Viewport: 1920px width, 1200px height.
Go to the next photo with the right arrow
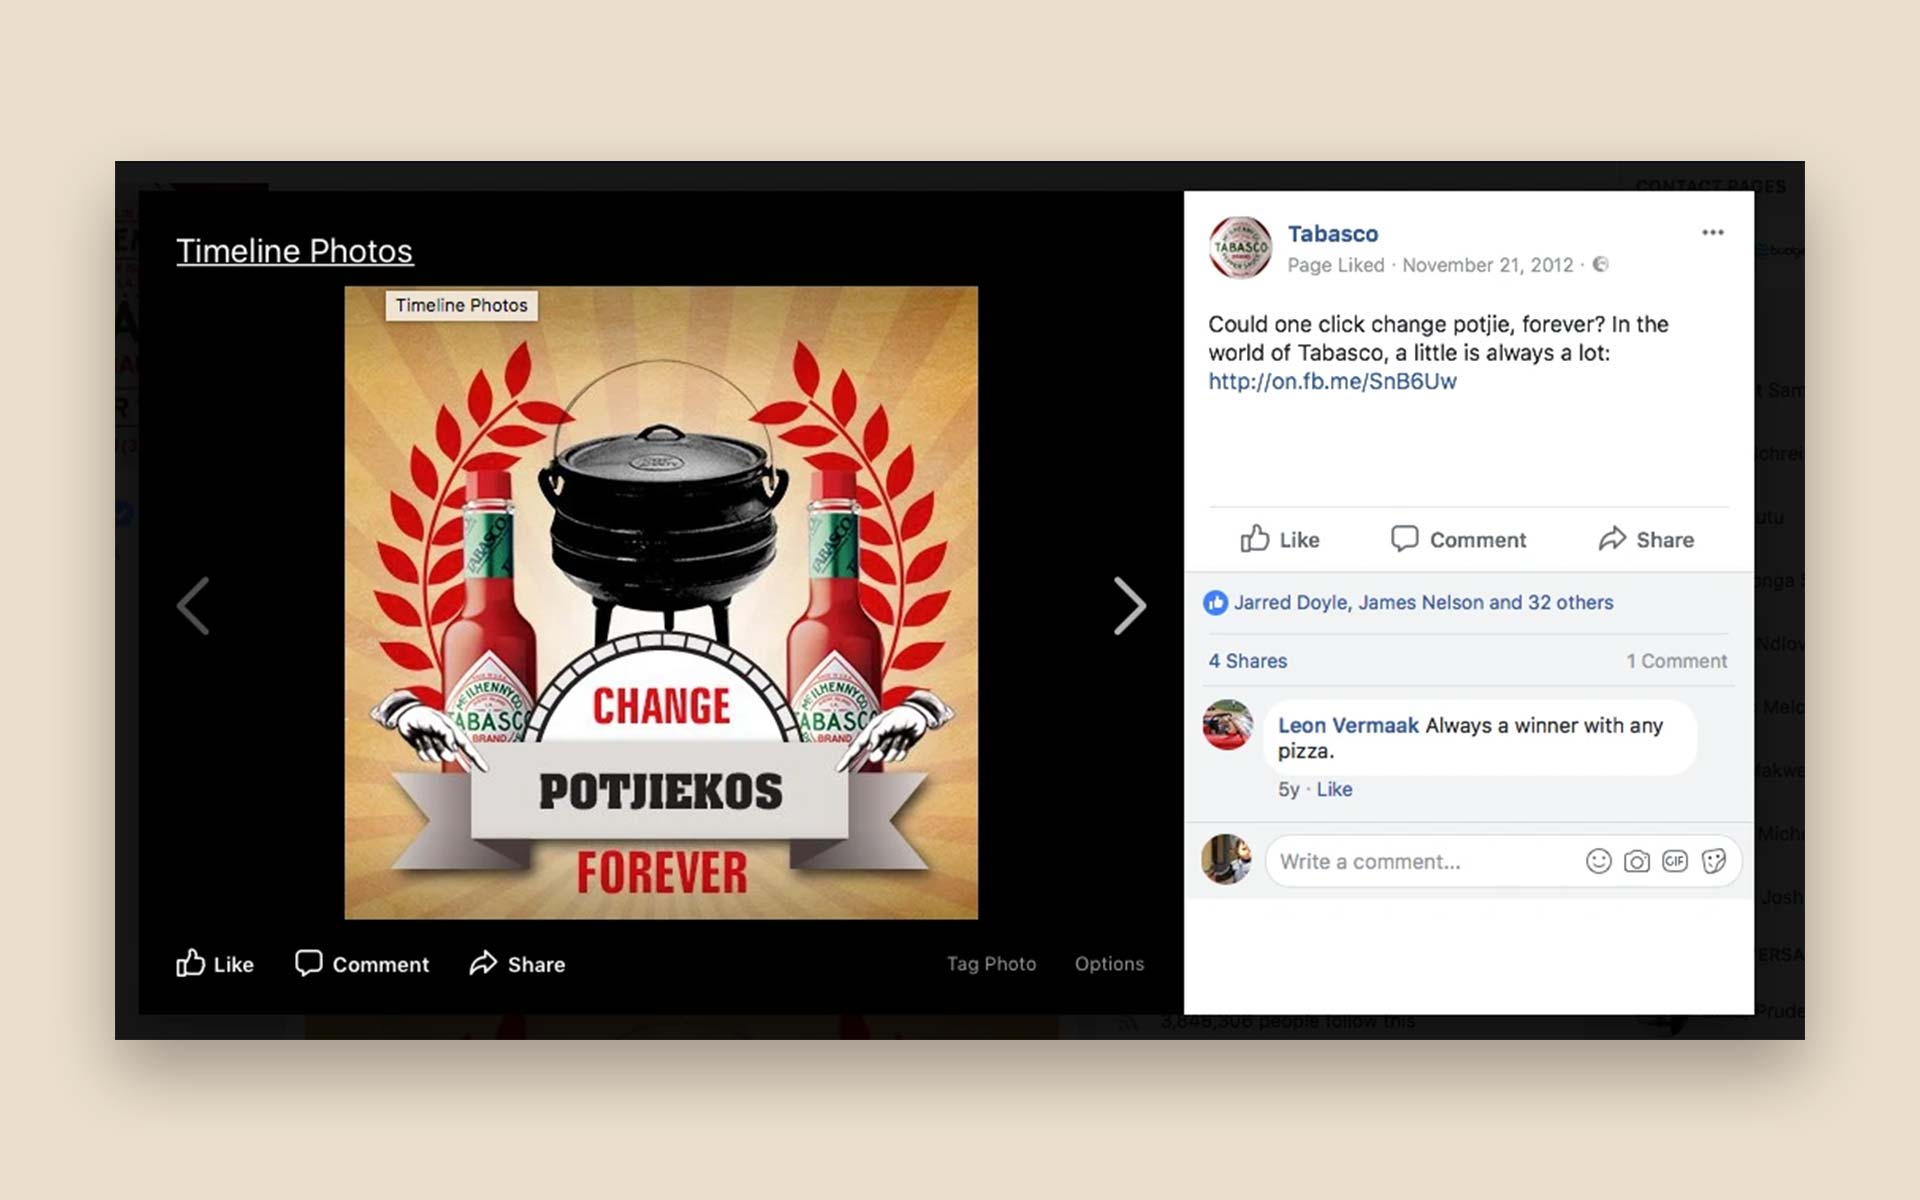[1129, 605]
